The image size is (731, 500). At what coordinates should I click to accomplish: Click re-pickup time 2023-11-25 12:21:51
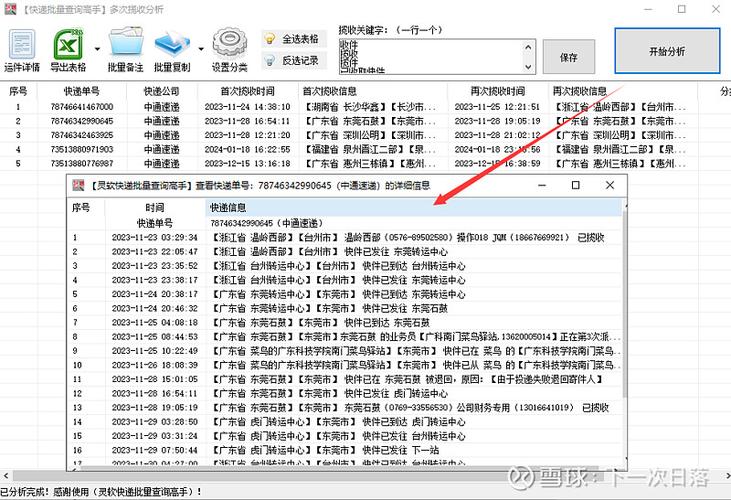[497, 107]
